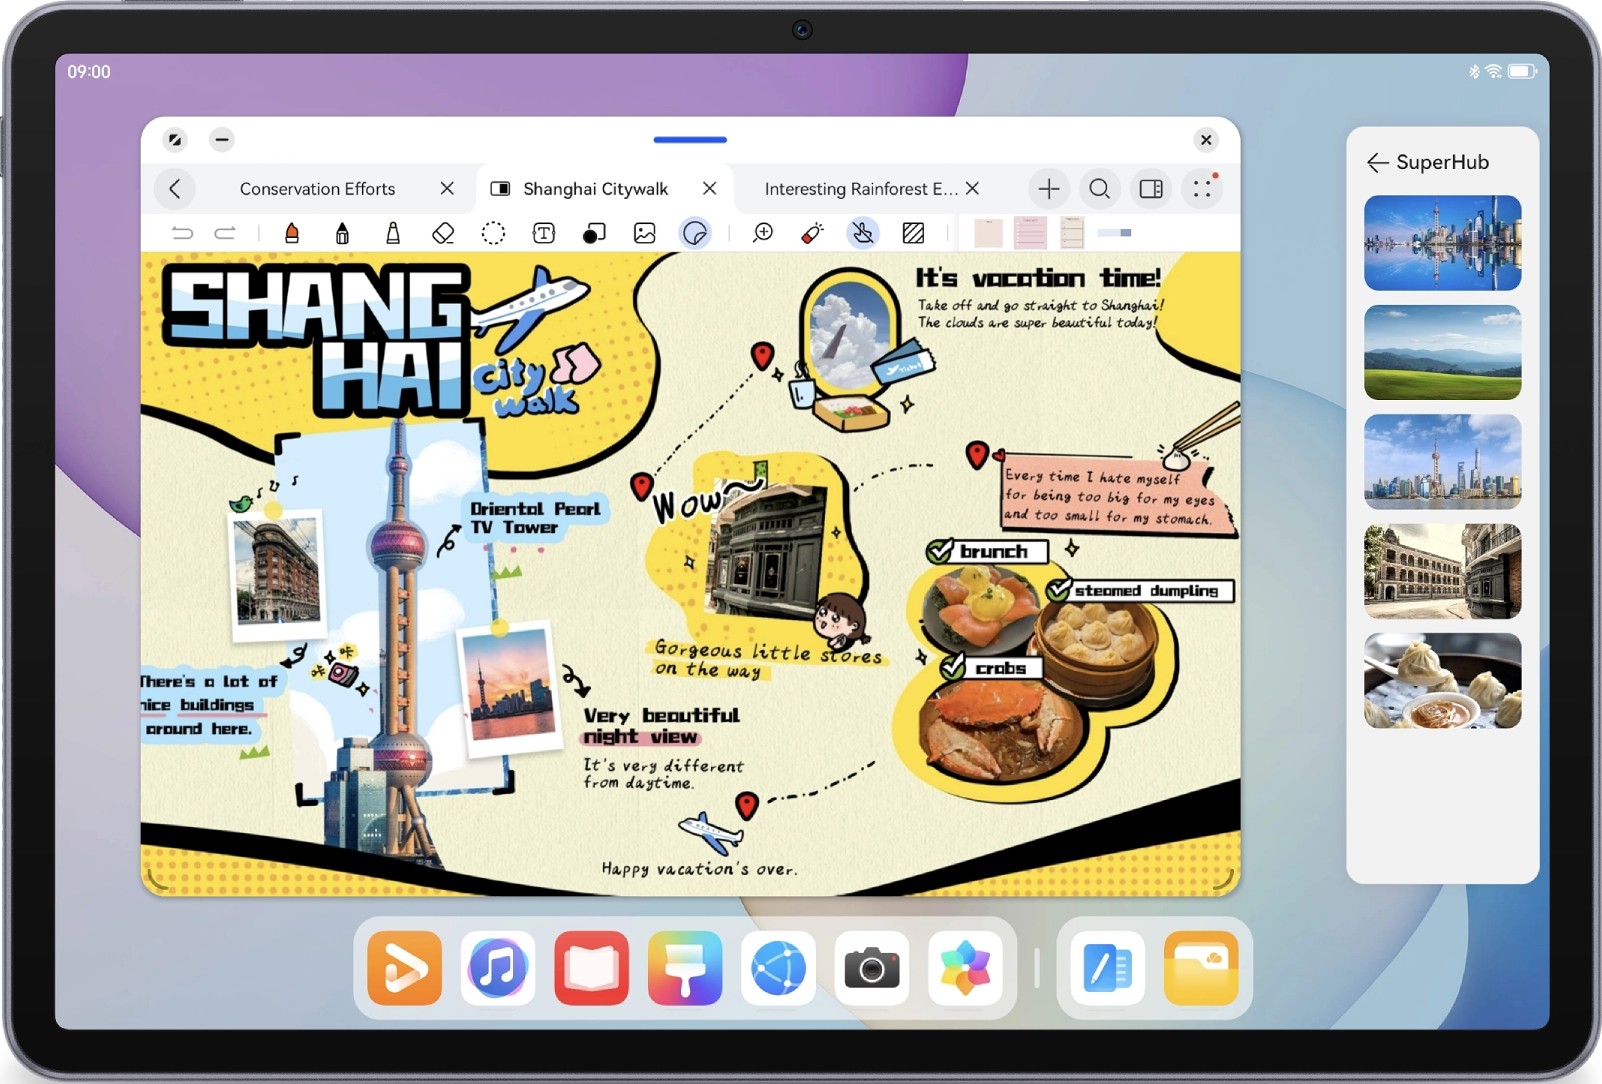1602x1084 pixels.
Task: Close the Shanghai Citywalk tab
Action: (709, 189)
